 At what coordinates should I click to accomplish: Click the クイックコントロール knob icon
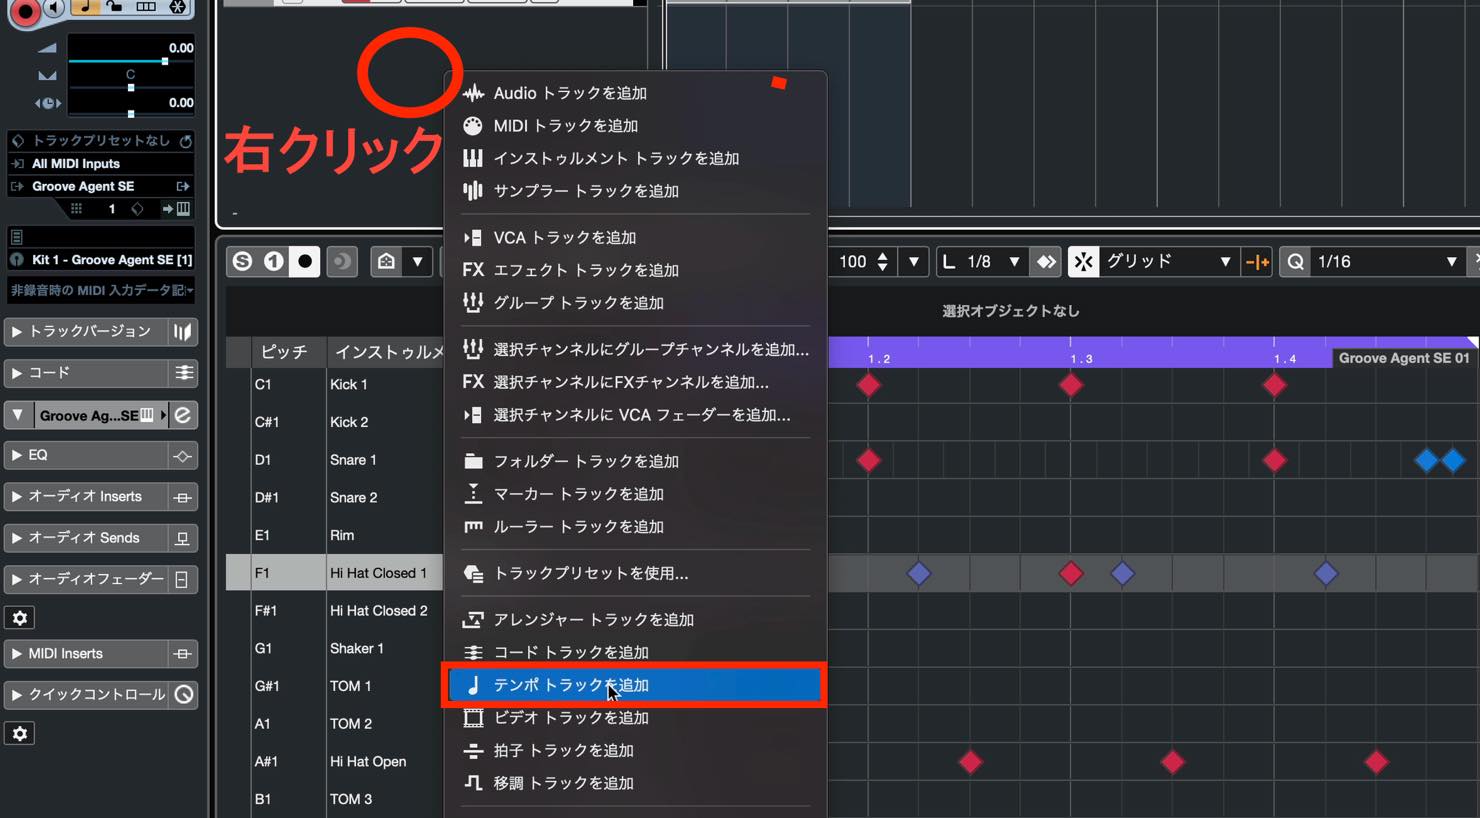point(184,694)
